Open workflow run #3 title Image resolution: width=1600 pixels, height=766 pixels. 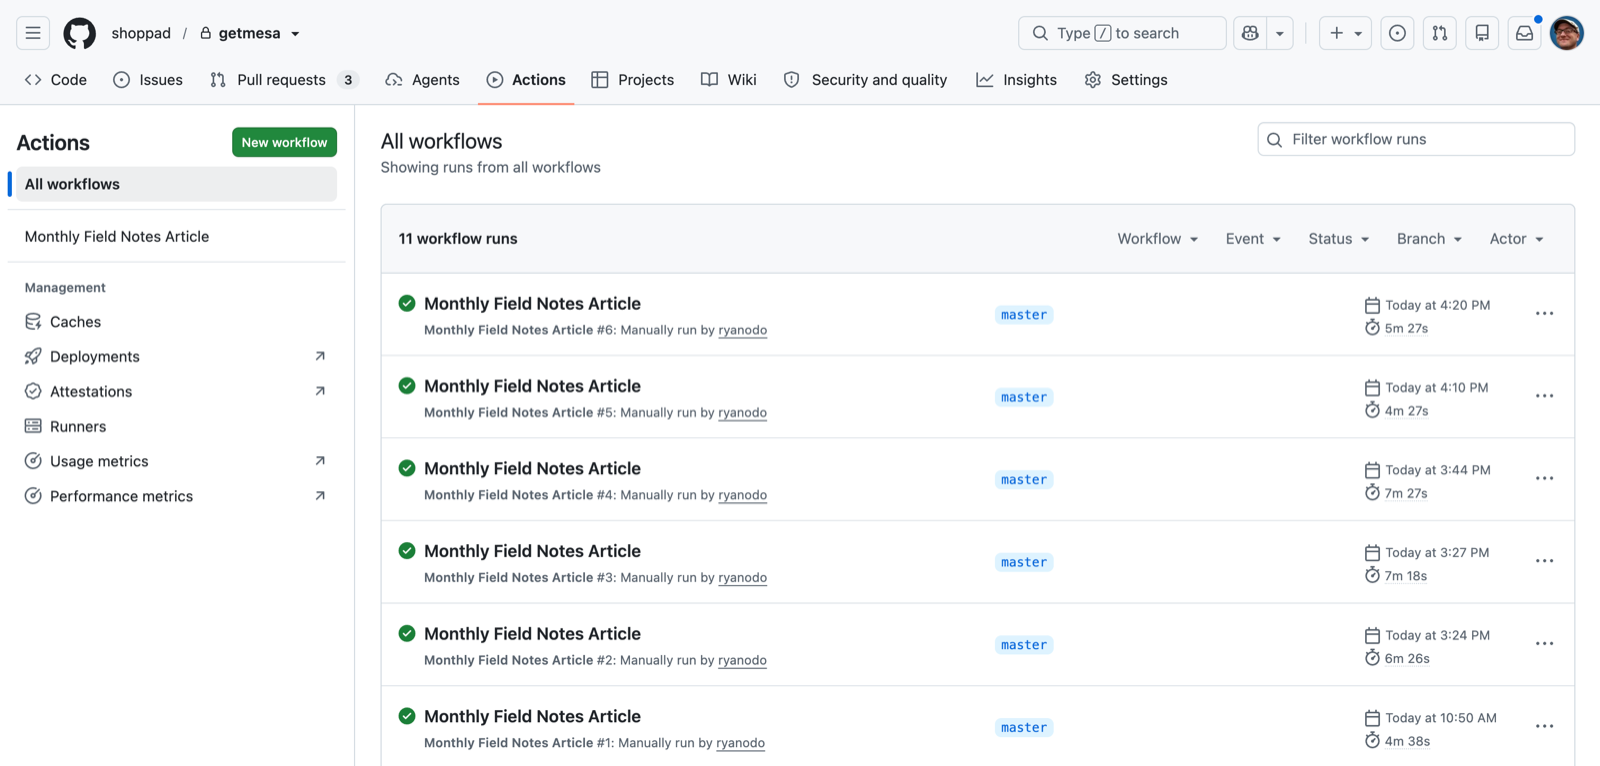tap(532, 552)
